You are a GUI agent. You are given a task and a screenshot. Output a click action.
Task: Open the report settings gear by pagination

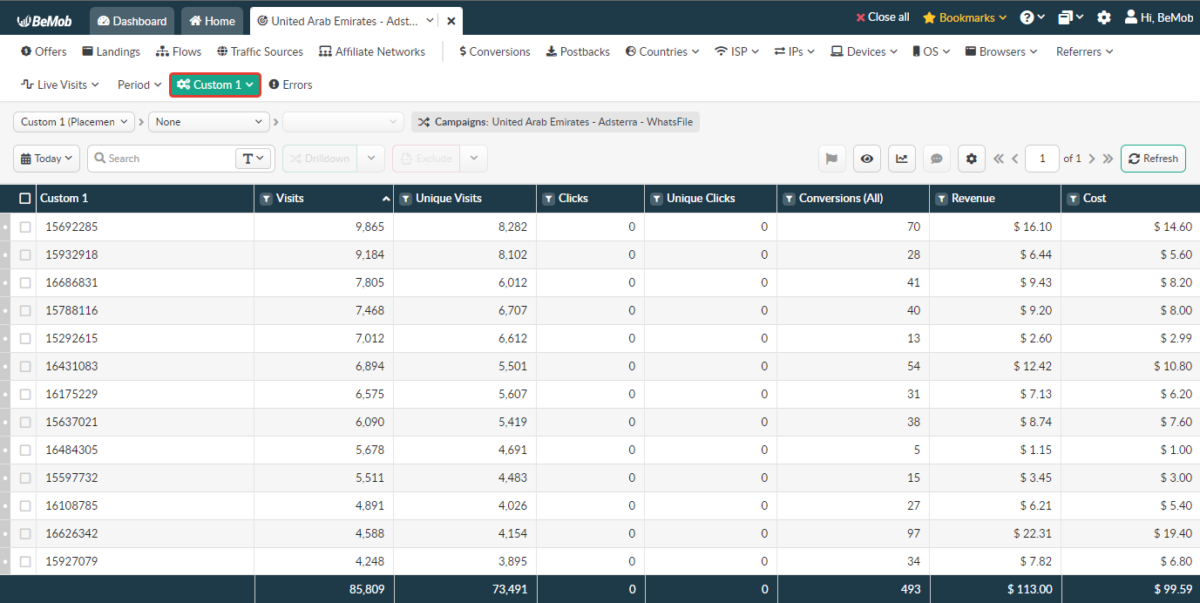[x=971, y=158]
